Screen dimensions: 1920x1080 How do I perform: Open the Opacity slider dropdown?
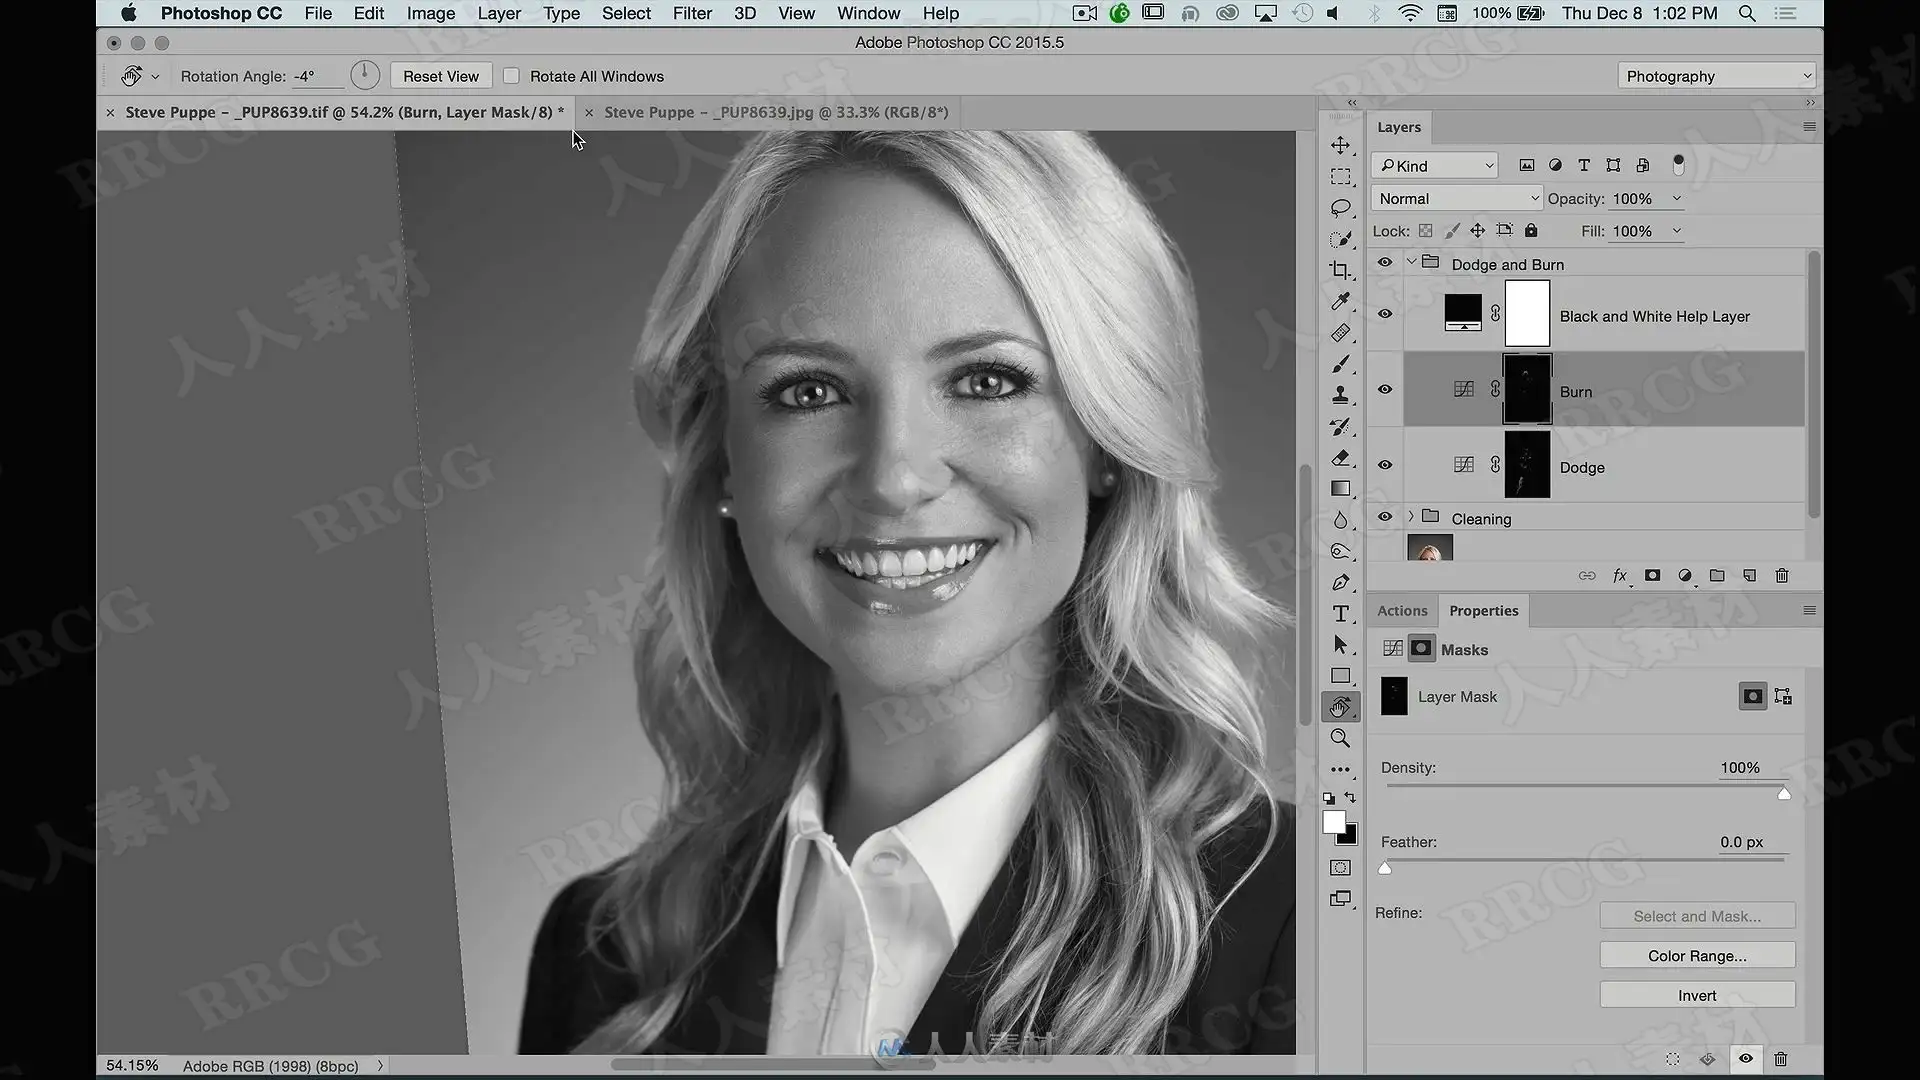pos(1677,199)
